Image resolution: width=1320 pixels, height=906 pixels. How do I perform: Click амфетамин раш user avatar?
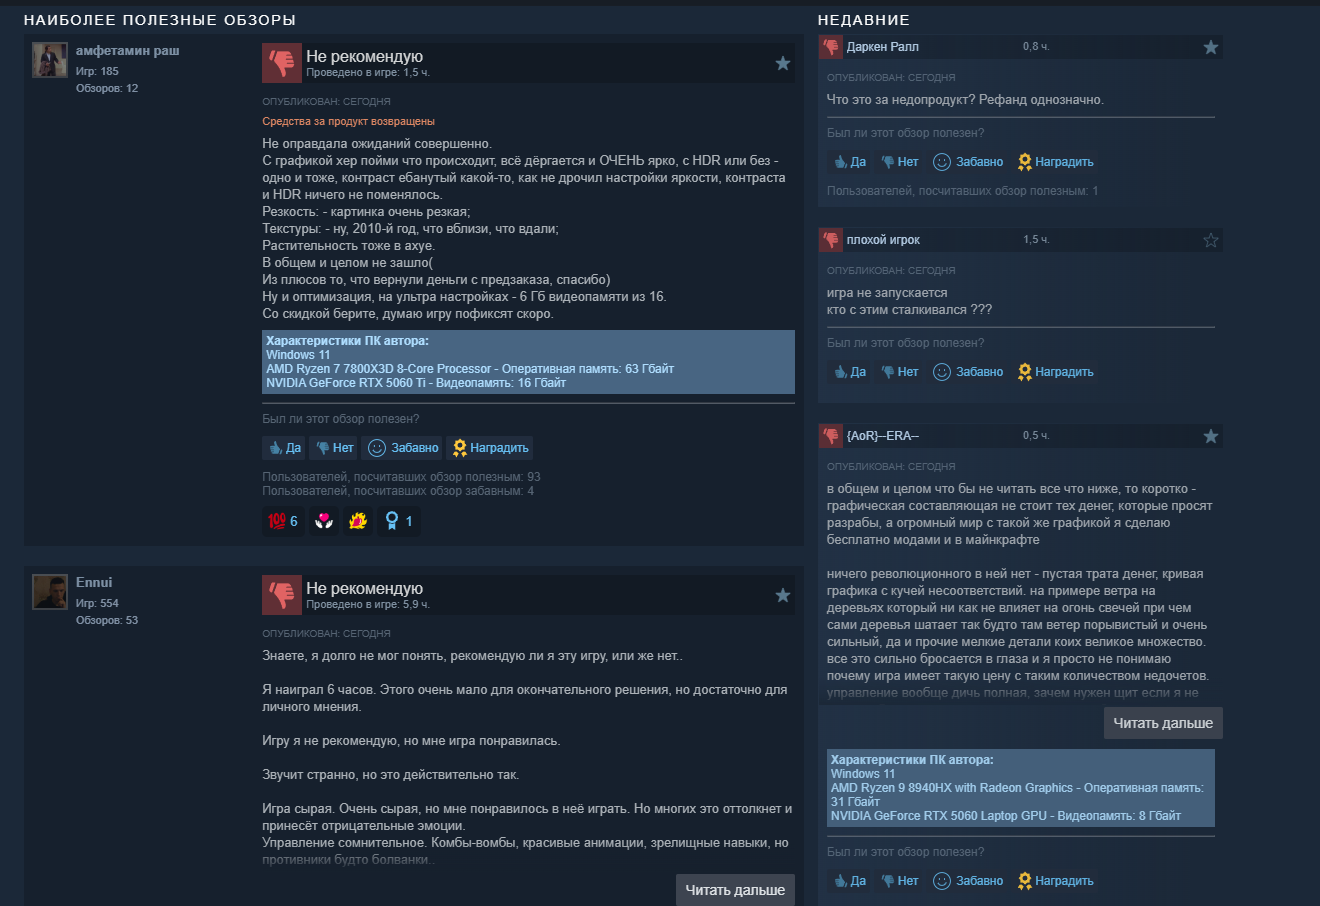pyautogui.click(x=50, y=60)
